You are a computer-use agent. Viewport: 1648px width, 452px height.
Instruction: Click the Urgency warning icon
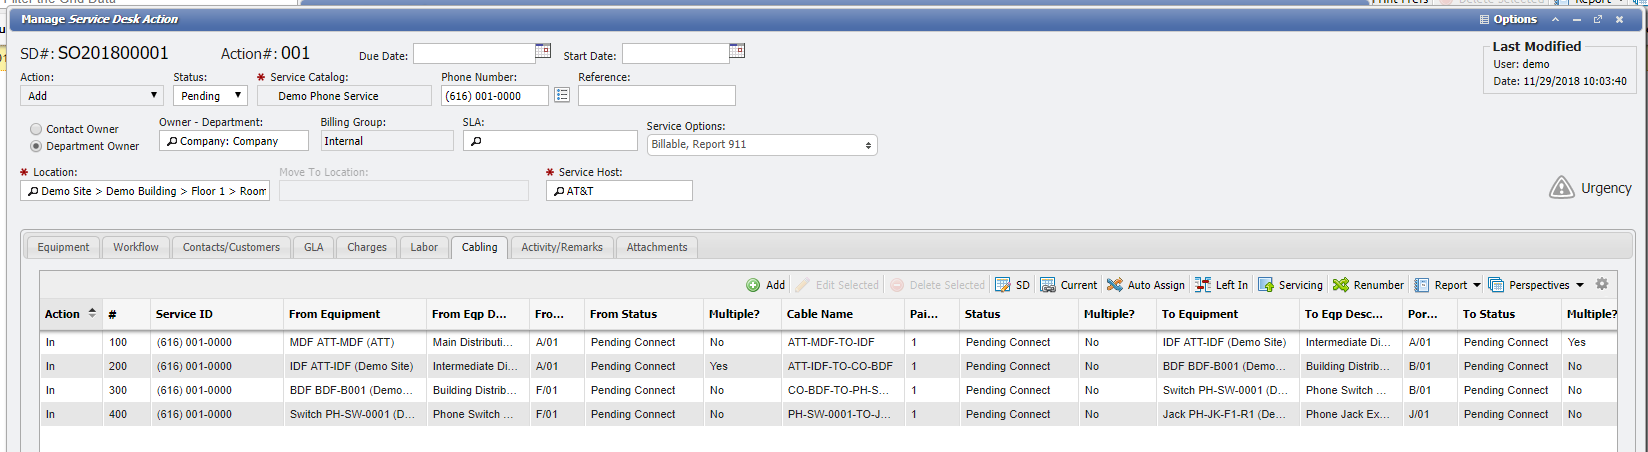pyautogui.click(x=1561, y=188)
